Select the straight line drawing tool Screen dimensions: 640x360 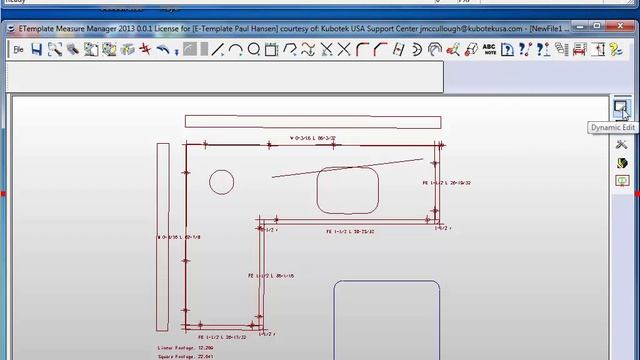click(x=218, y=50)
